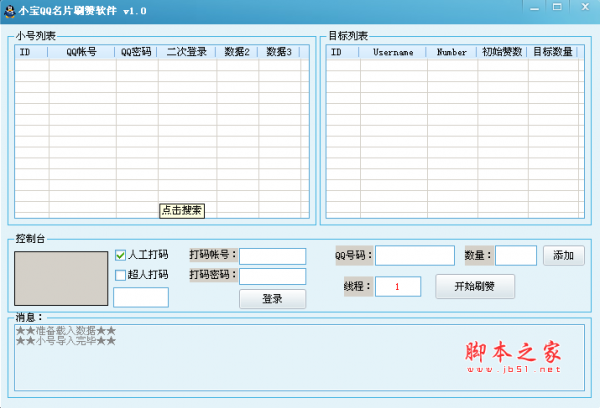
Task: Sort 小号列表 by ID column header
Action: coord(31,52)
